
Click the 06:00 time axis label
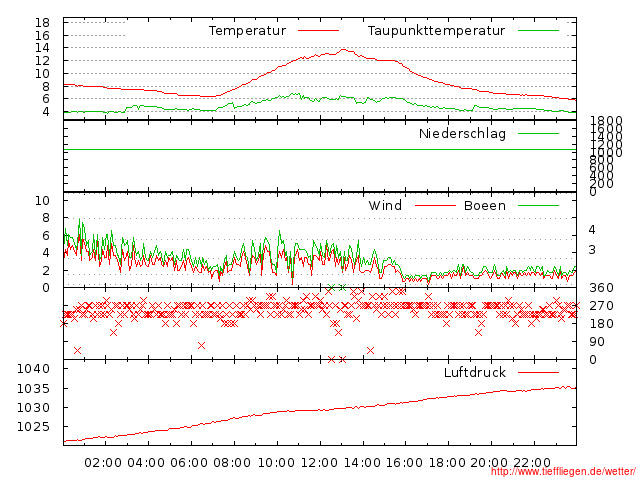tap(189, 463)
